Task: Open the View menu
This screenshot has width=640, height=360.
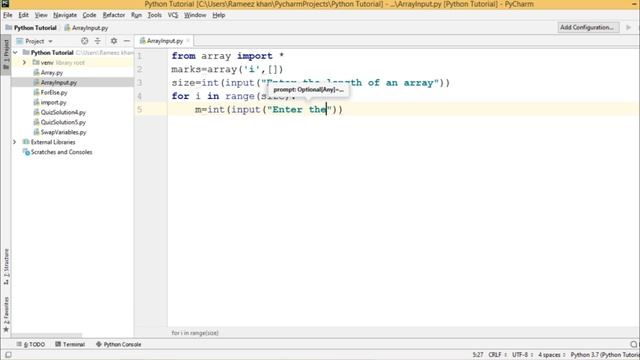Action: pos(41,15)
